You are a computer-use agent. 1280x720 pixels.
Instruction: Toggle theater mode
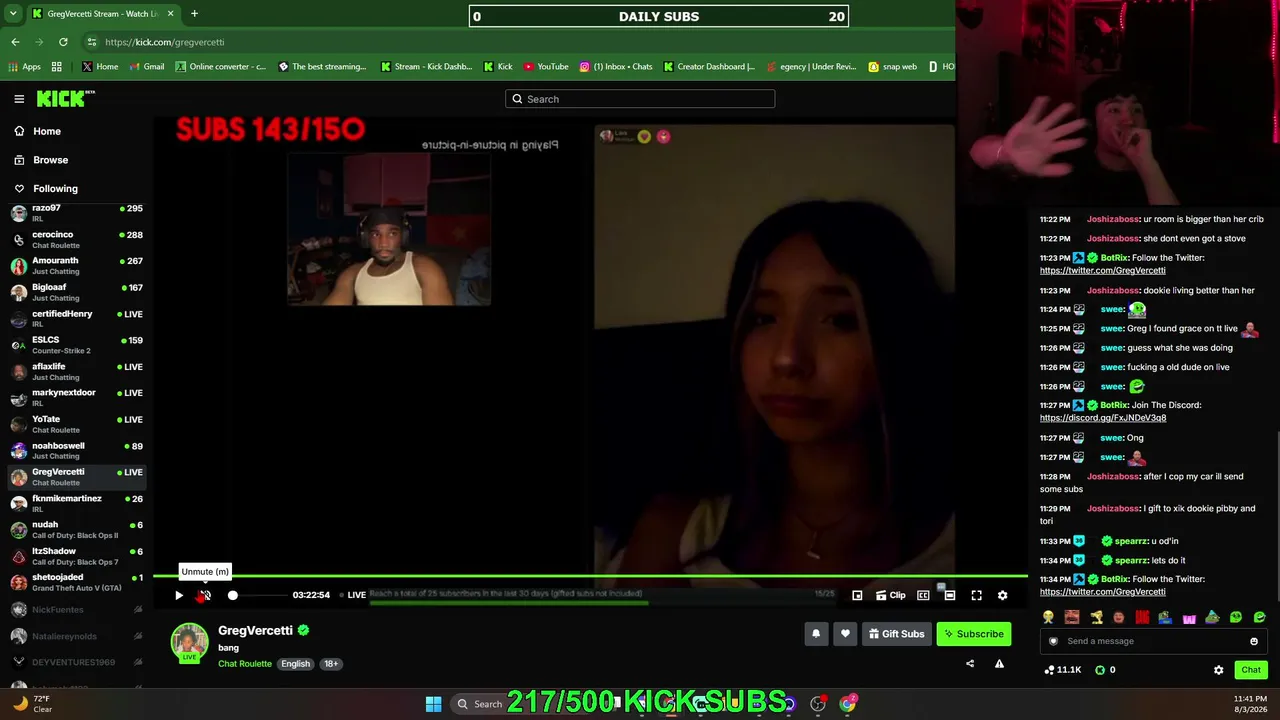coord(949,595)
